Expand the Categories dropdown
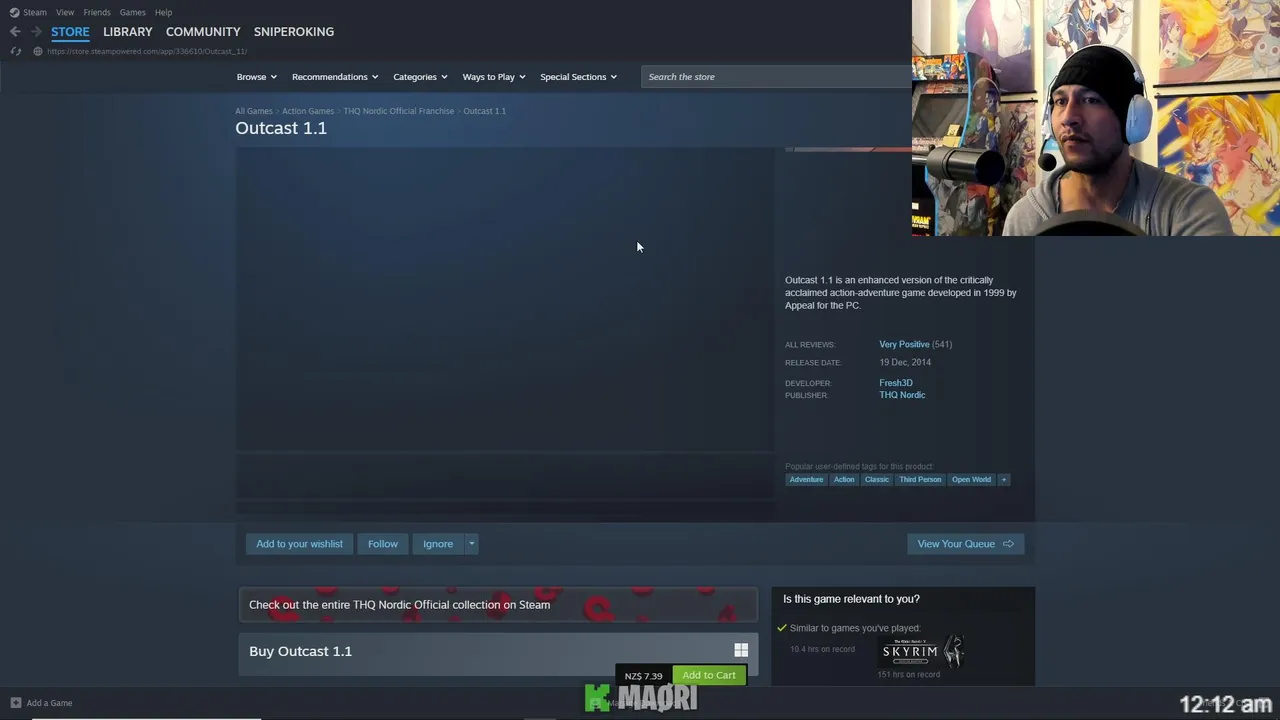1280x720 pixels. pyautogui.click(x=420, y=77)
